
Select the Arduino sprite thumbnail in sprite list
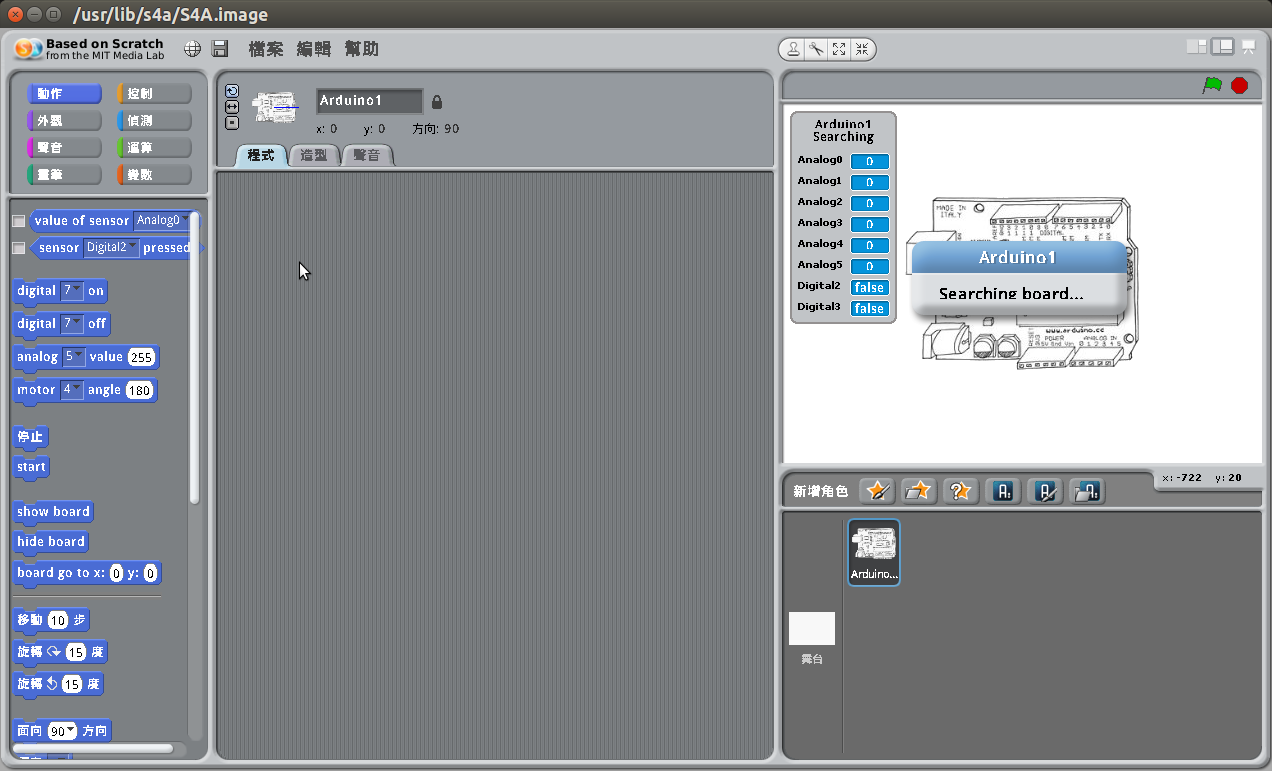coord(874,552)
